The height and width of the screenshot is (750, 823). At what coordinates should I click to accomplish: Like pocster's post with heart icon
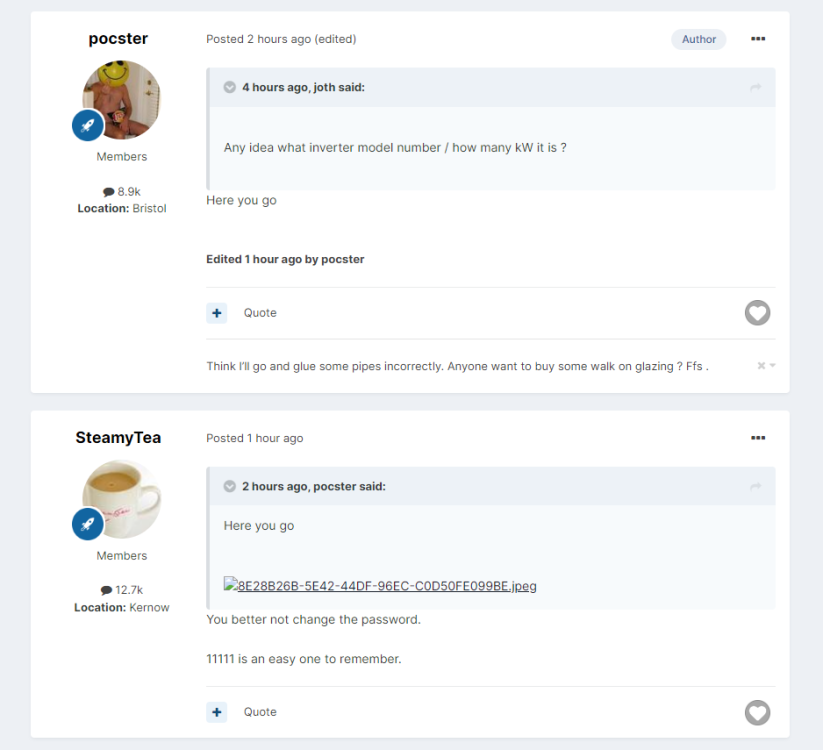tap(757, 313)
